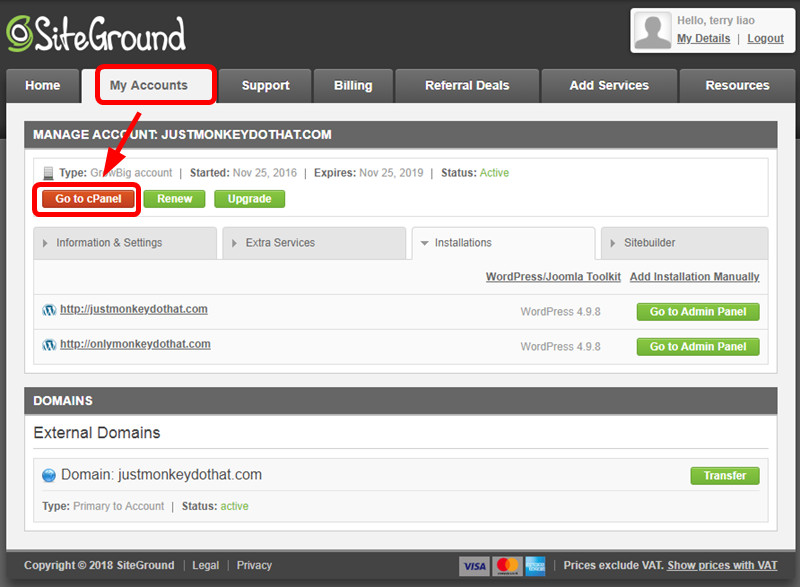This screenshot has height=587, width=800.
Task: Click the server icon next to Type
Action: [x=48, y=173]
